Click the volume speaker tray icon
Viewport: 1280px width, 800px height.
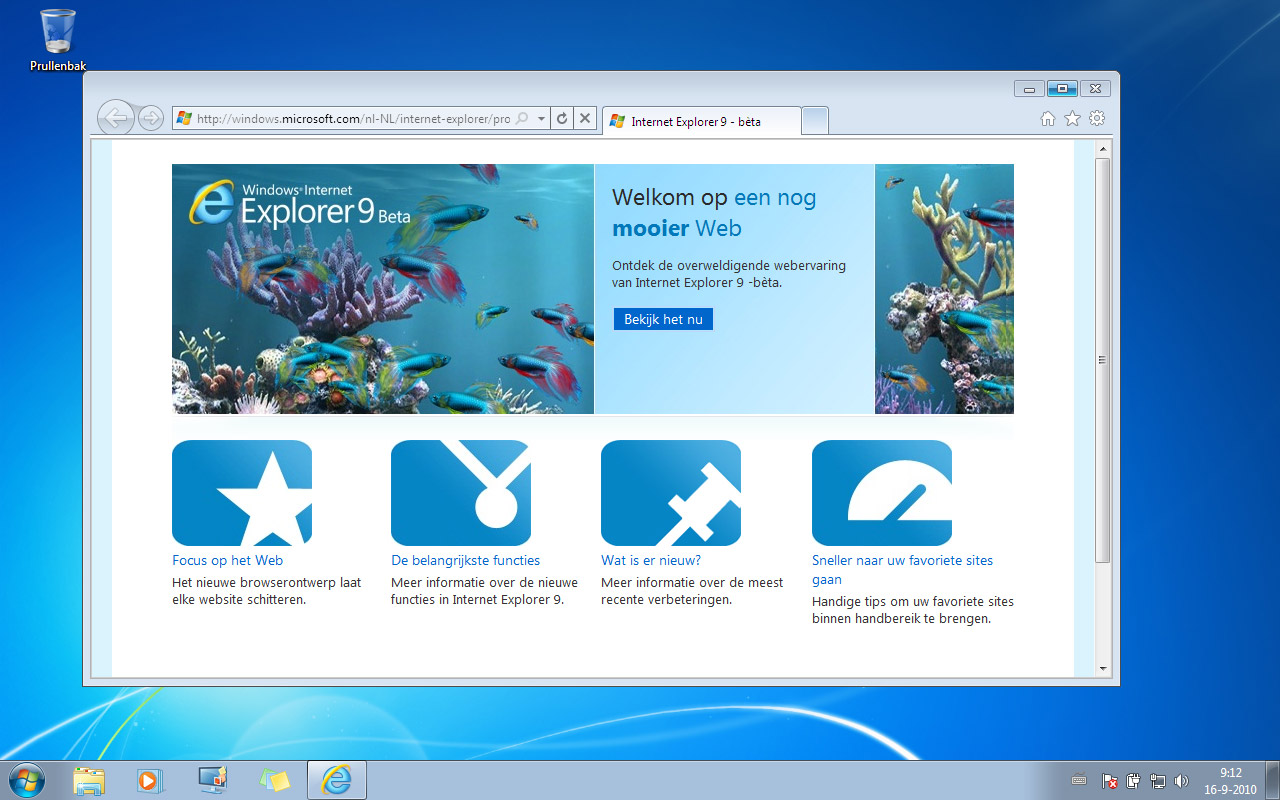coord(1182,781)
